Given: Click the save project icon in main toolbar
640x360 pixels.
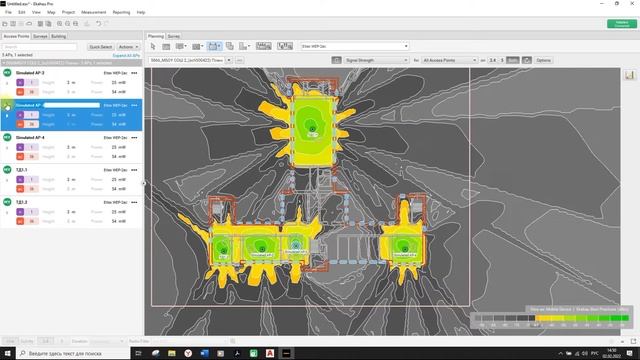Looking at the screenshot, I should pyautogui.click(x=13, y=24).
